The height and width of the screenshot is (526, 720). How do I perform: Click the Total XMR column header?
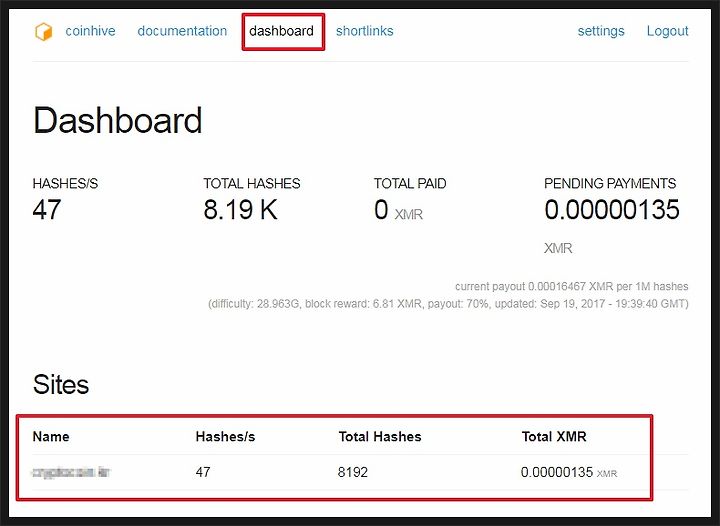pos(554,436)
